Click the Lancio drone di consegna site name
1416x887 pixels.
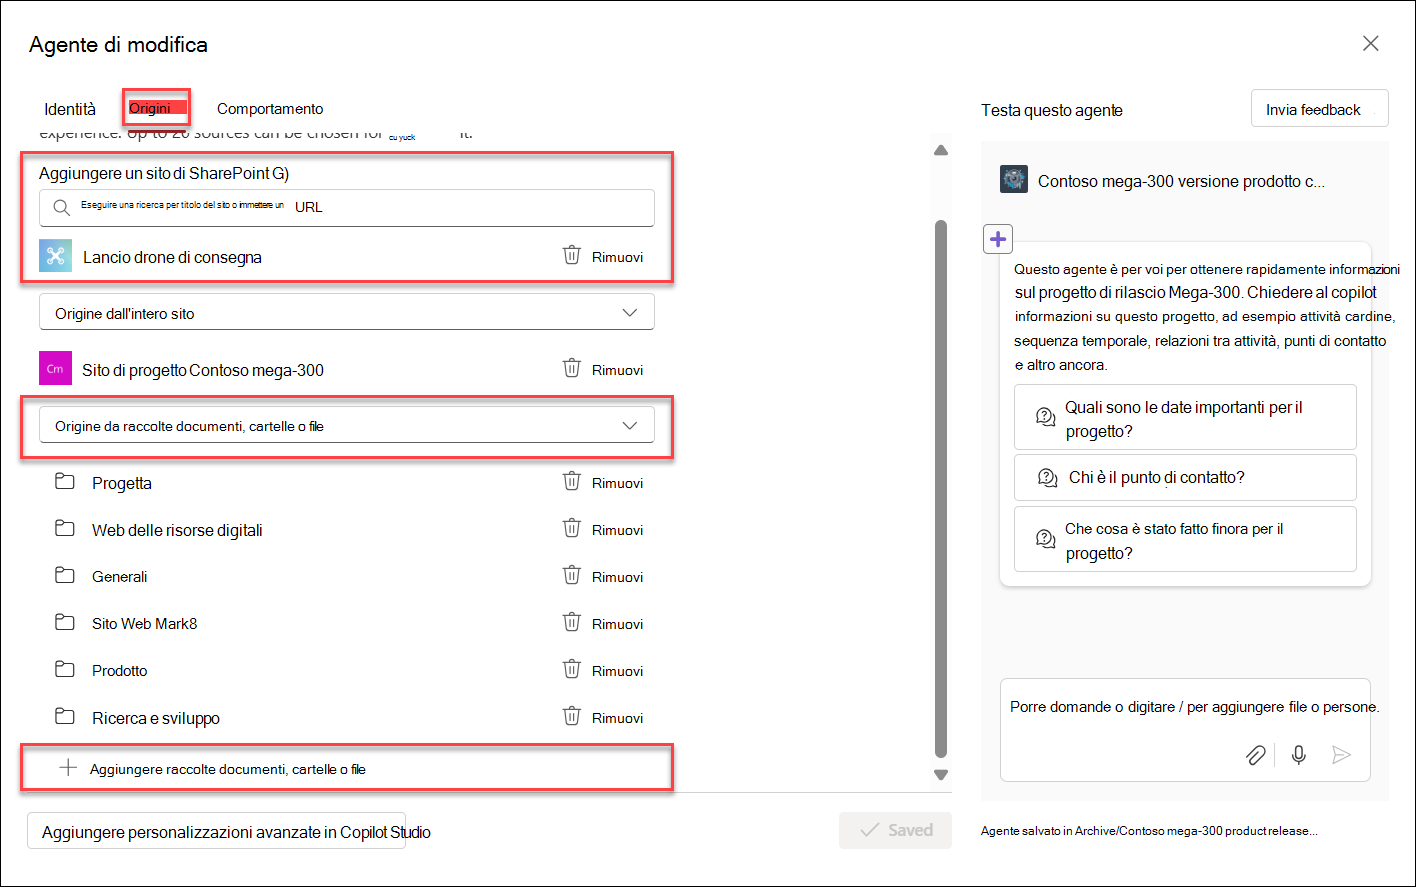[172, 257]
